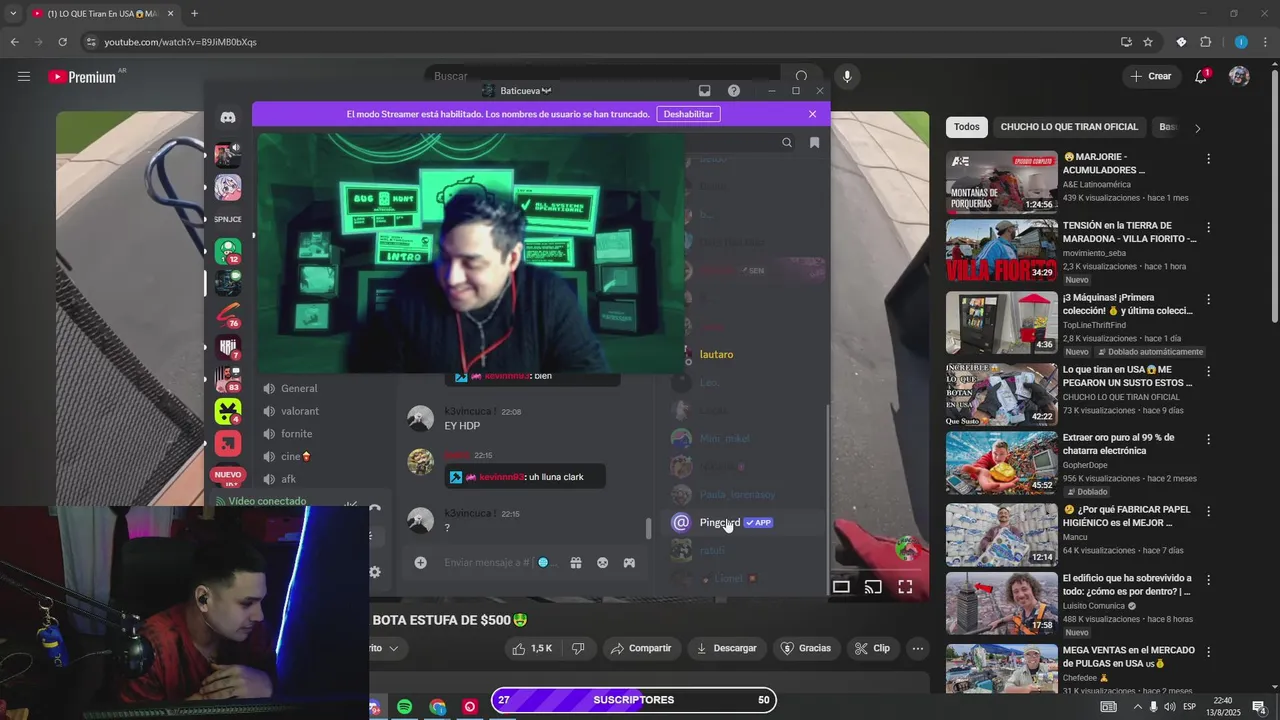Open Discord help question-mark icon
The image size is (1280, 720).
(x=734, y=90)
